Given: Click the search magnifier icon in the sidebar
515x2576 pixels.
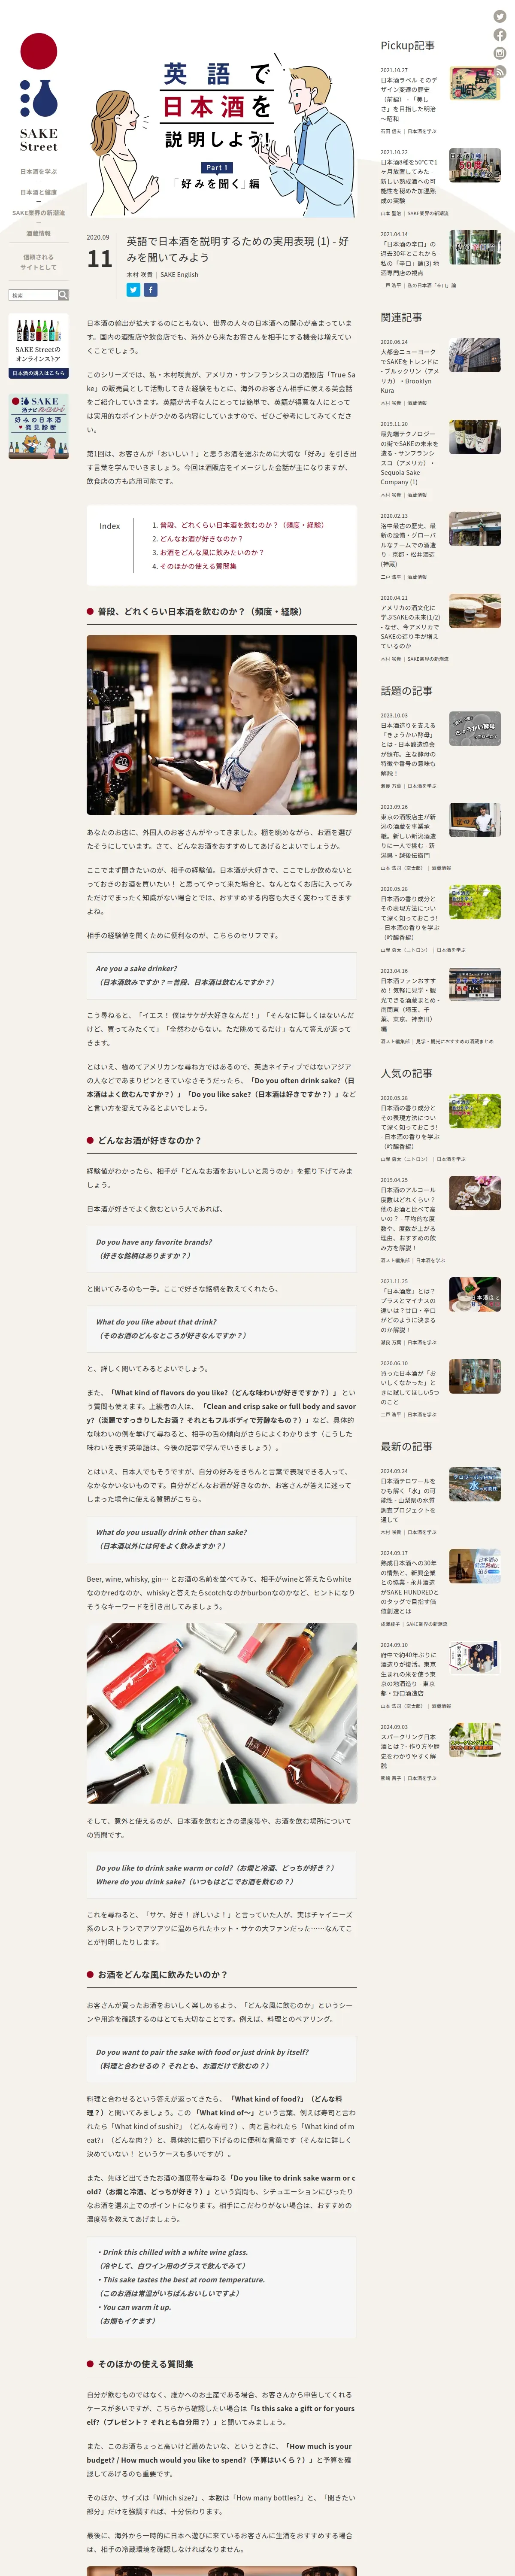Looking at the screenshot, I should [63, 295].
